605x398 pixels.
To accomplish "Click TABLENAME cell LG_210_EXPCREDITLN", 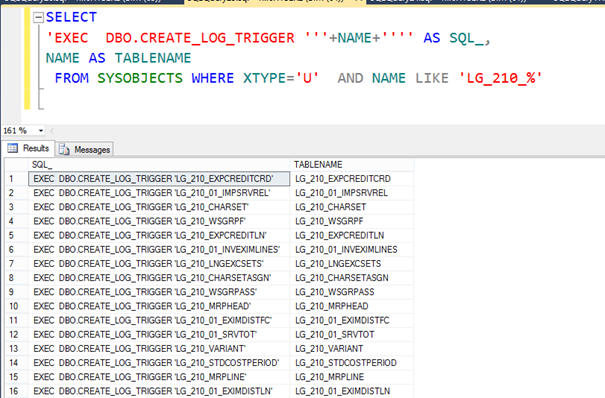I will pos(352,235).
